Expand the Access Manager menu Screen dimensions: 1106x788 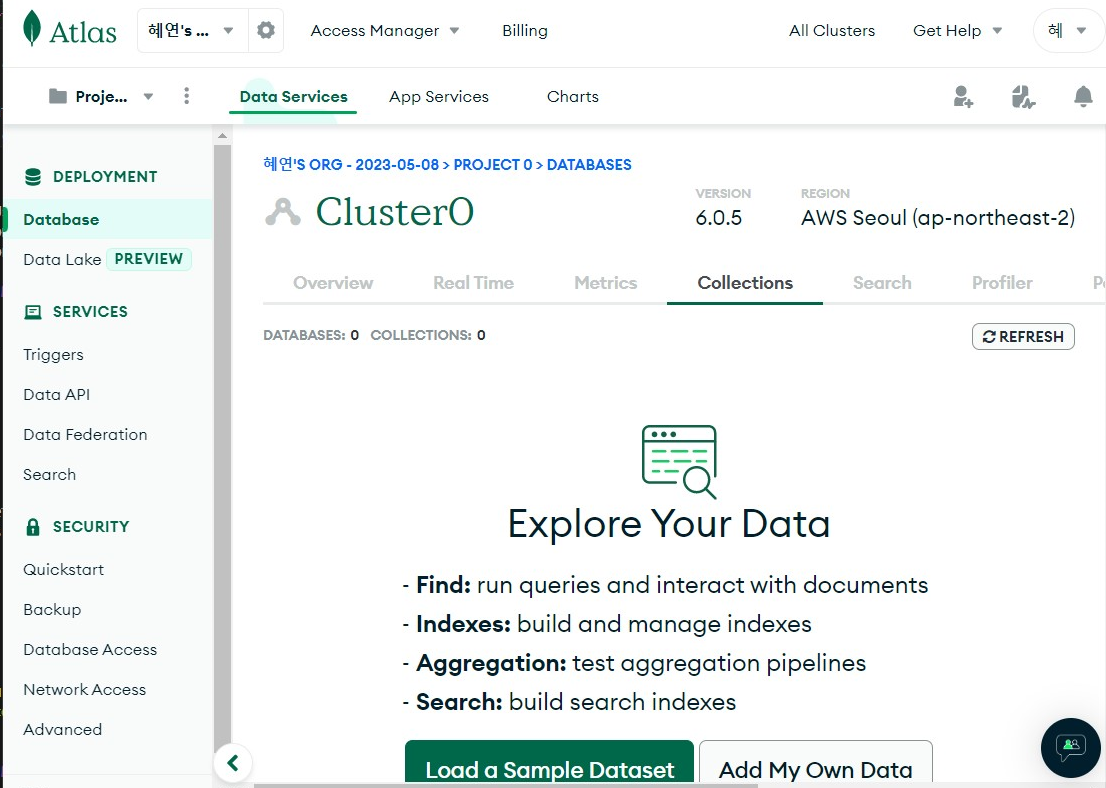click(385, 30)
